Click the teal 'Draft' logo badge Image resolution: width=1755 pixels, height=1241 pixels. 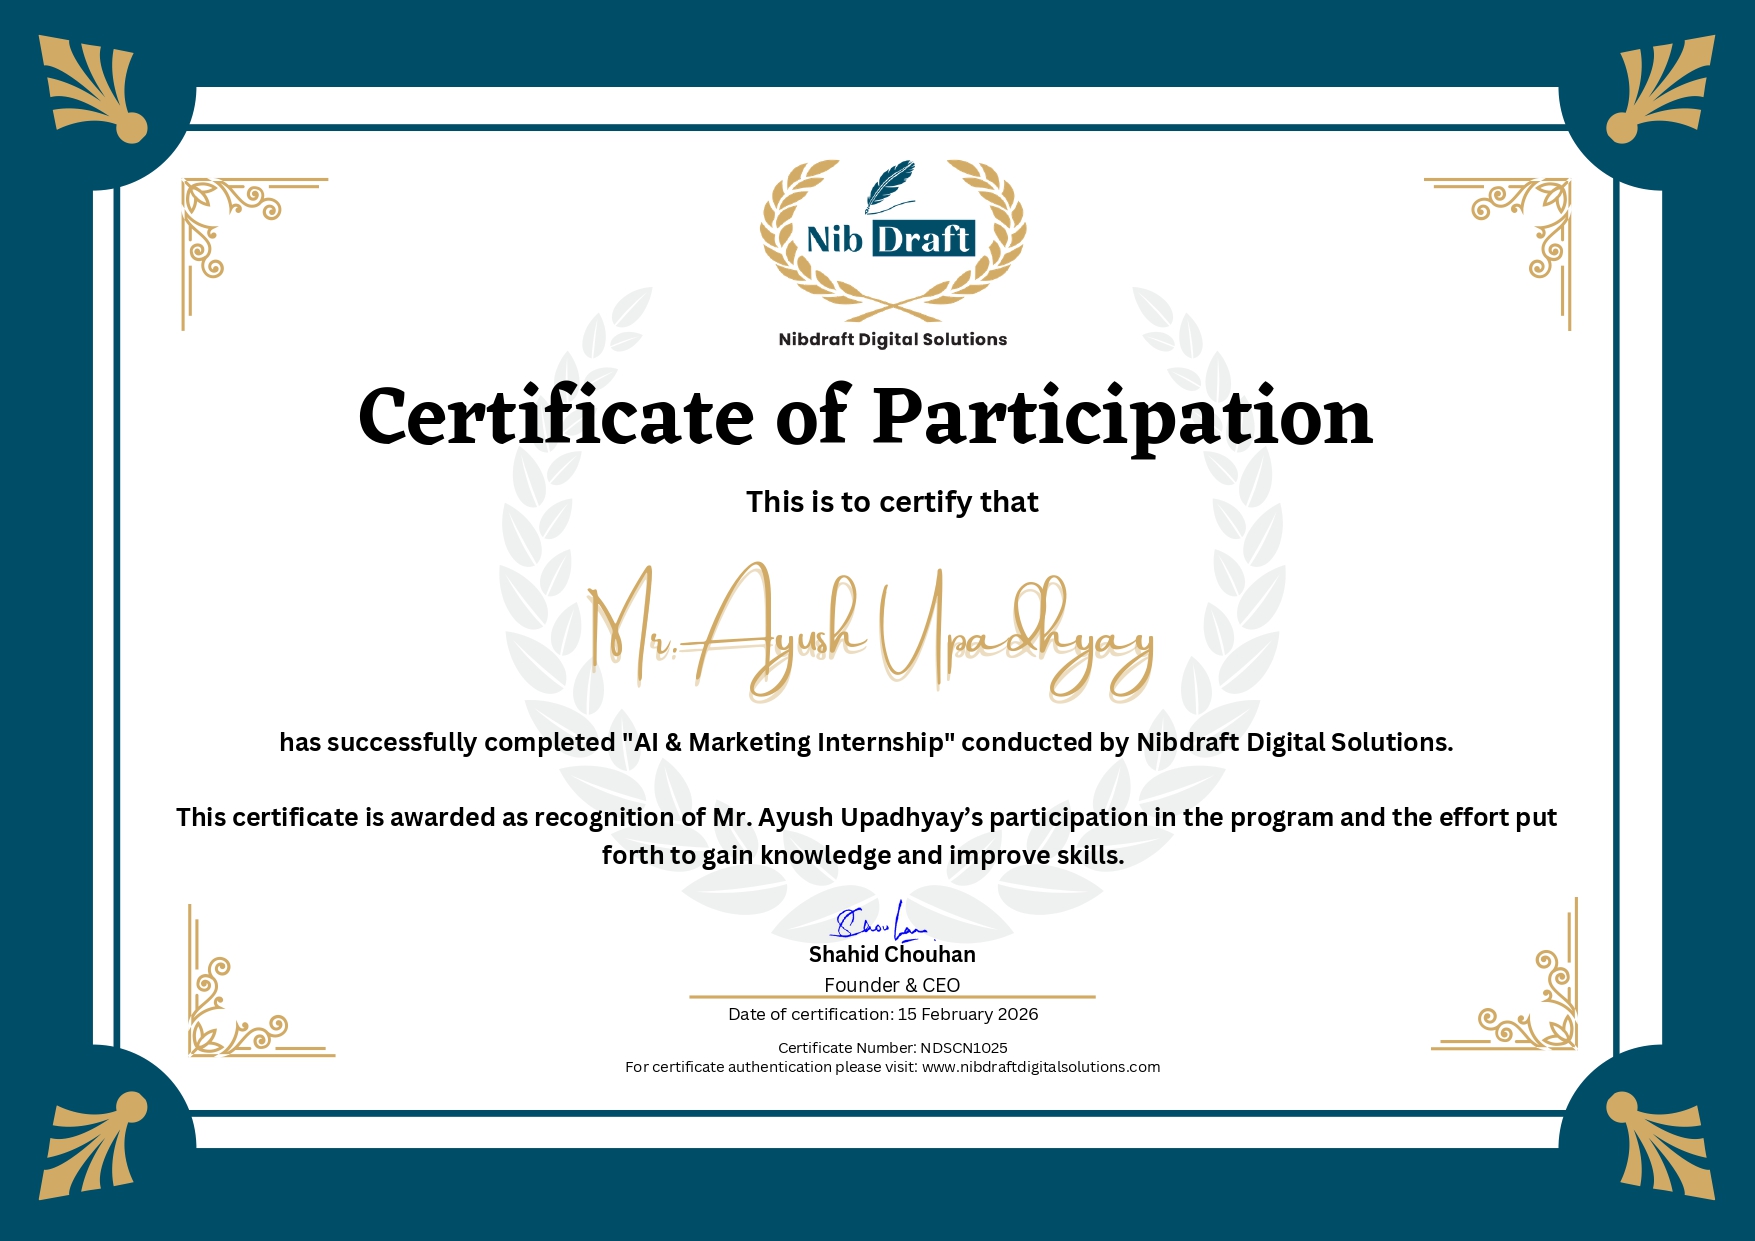[922, 239]
